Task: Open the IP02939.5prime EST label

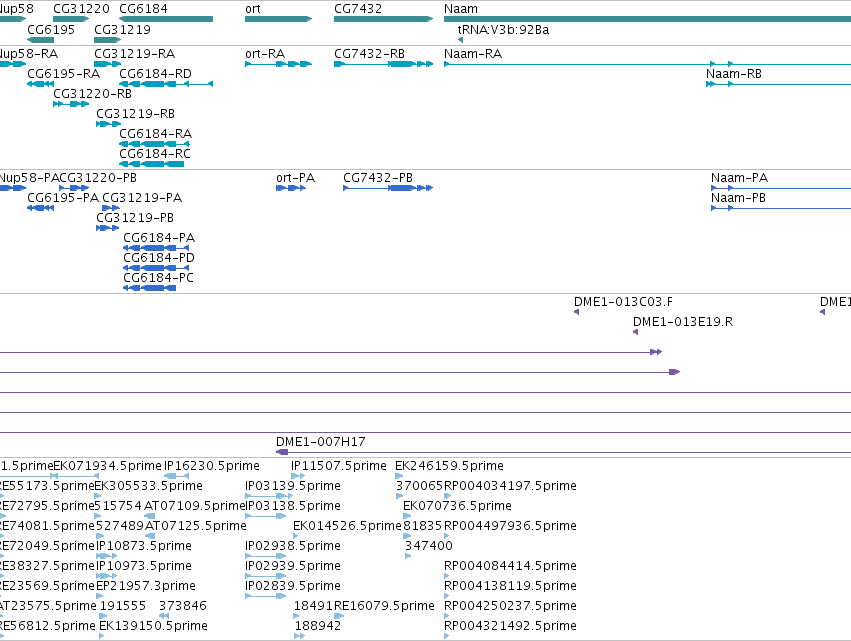Action: pos(293,566)
